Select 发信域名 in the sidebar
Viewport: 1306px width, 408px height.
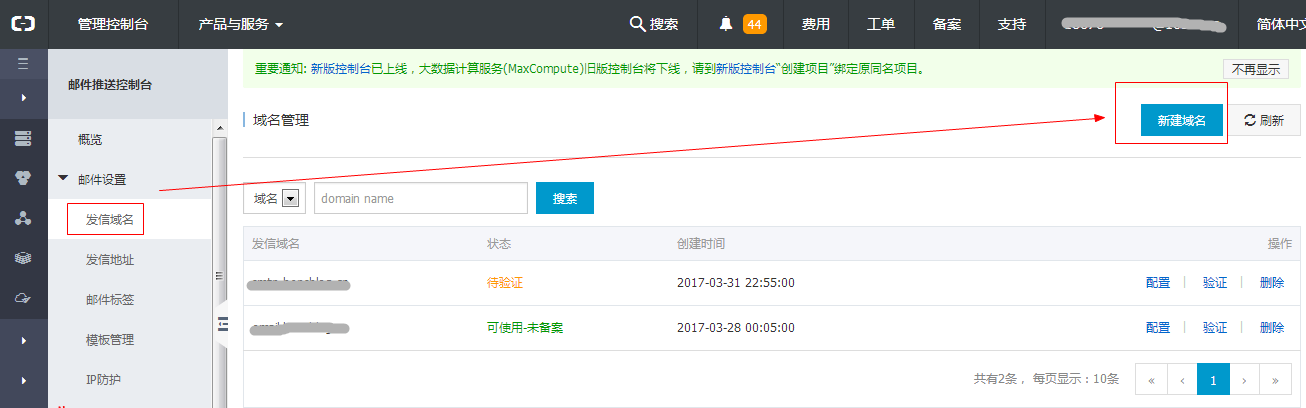[110, 219]
